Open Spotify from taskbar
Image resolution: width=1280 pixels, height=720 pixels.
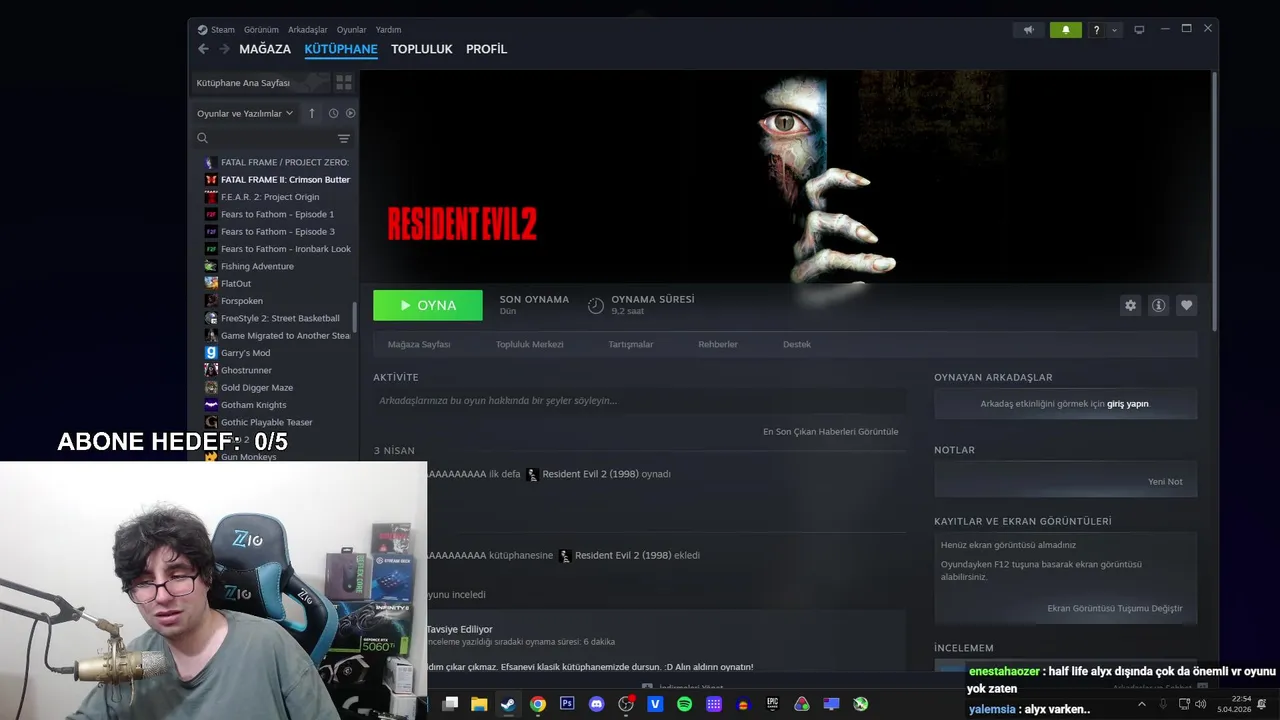tap(684, 704)
